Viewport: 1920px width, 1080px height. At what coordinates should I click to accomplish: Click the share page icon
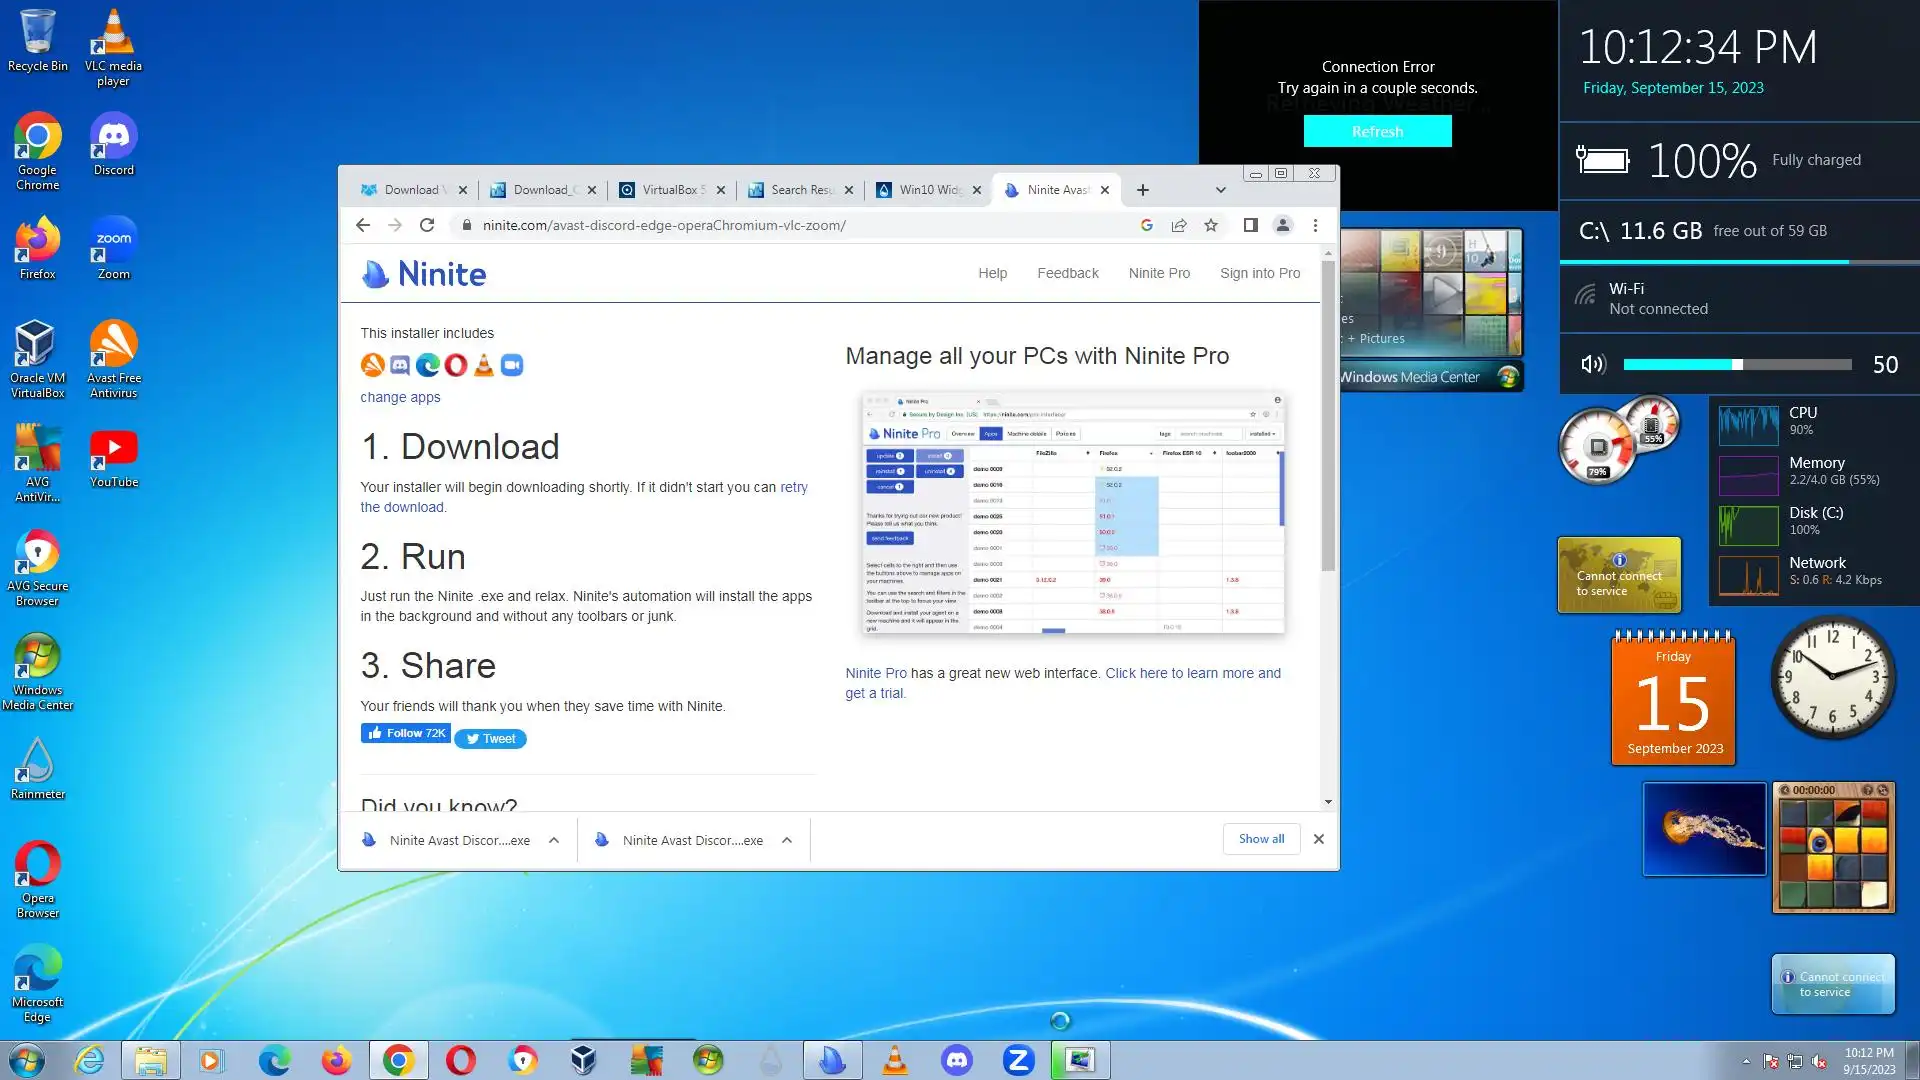1179,225
